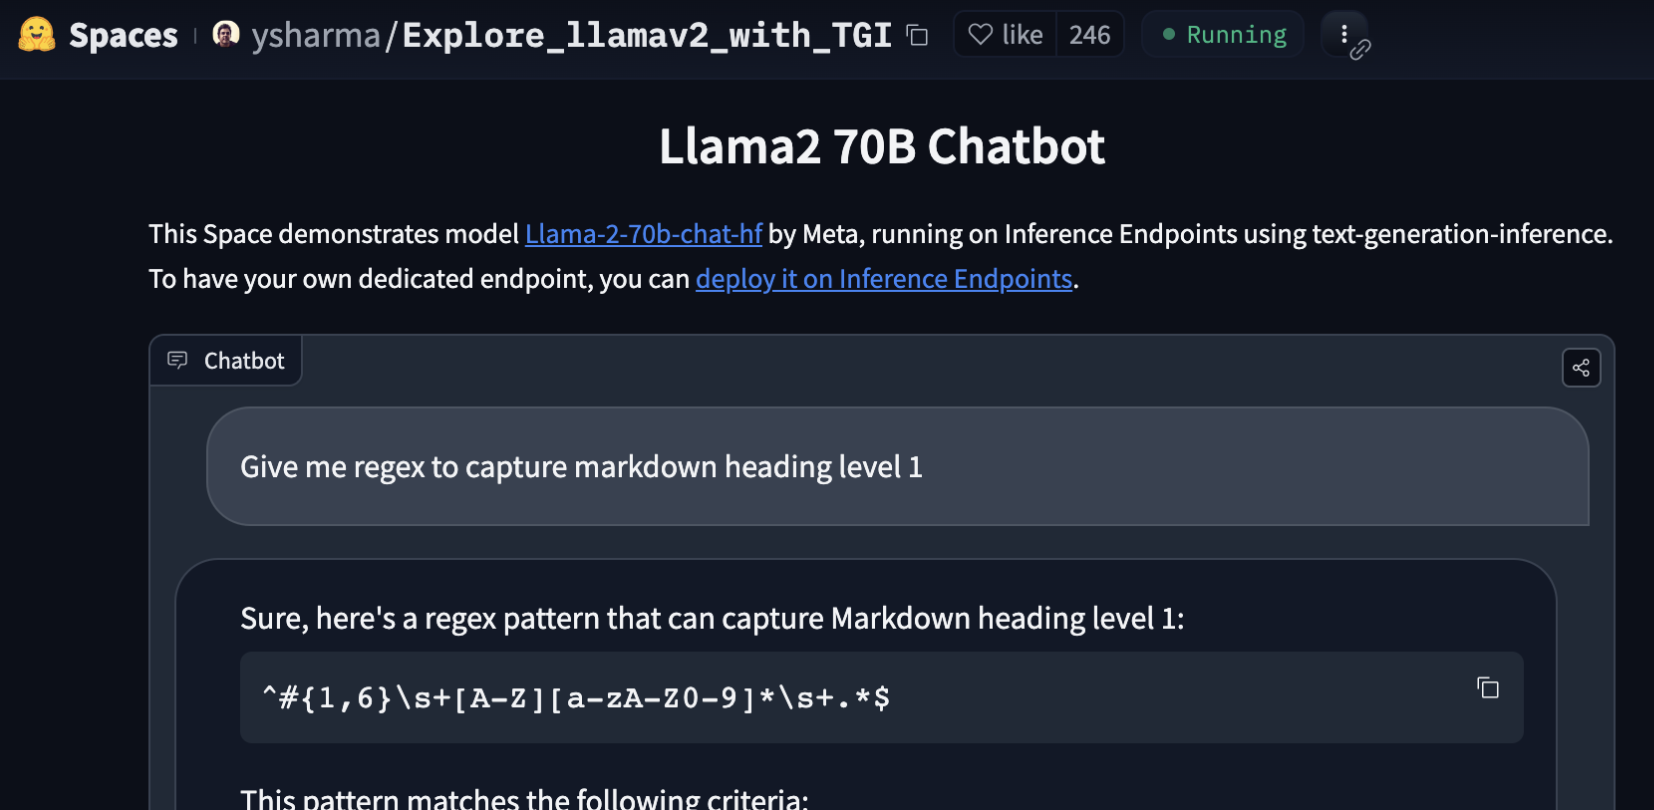Click the chain link icon beside the menu
Screen dimensions: 1654x810
(x=1360, y=49)
